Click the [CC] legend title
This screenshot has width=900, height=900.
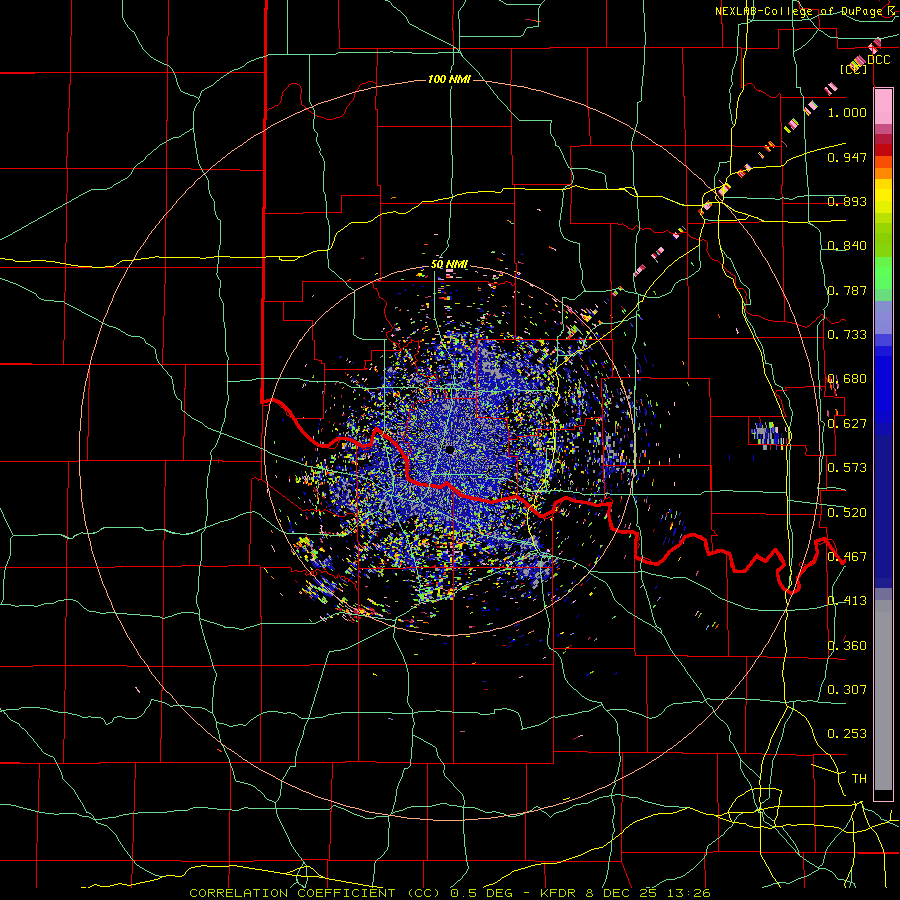[x=854, y=69]
